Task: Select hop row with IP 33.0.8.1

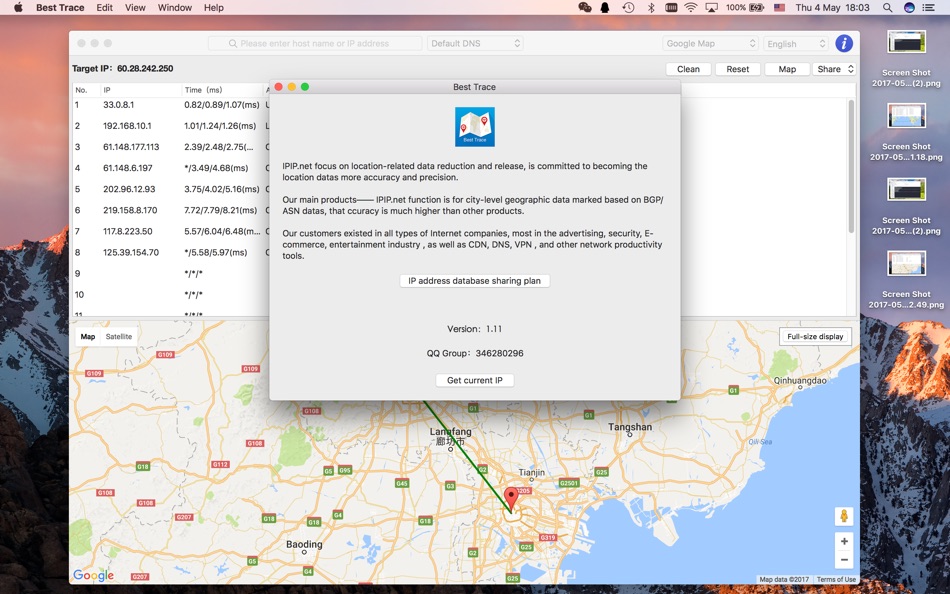Action: pyautogui.click(x=170, y=105)
